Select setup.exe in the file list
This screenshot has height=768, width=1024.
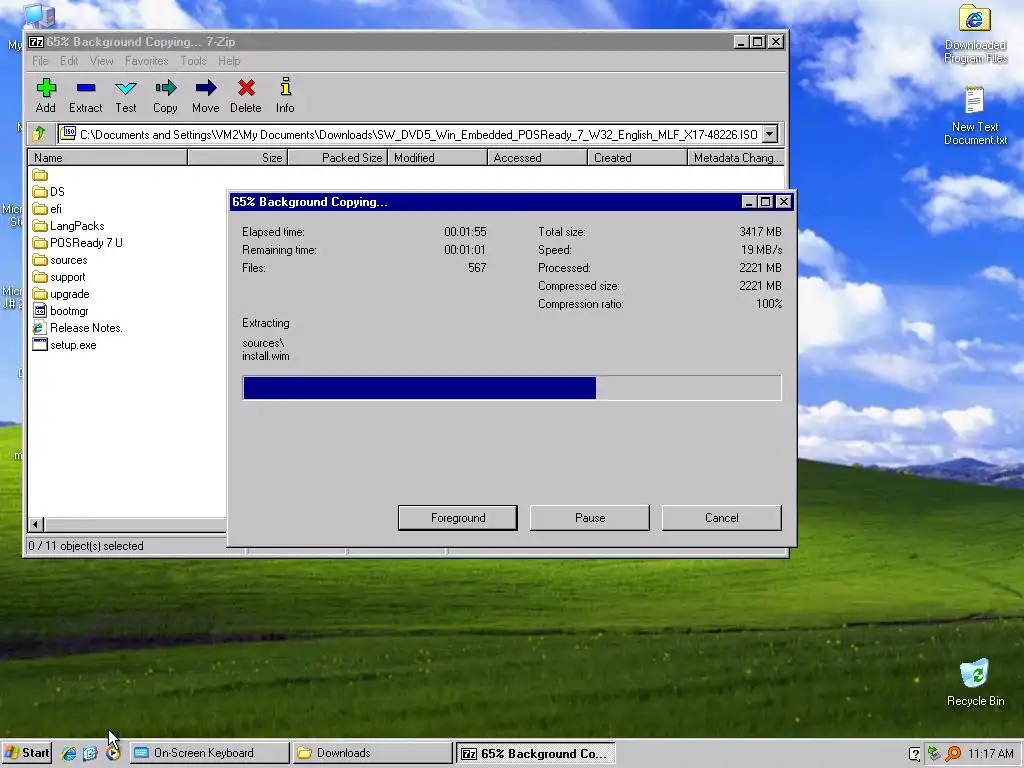65,345
